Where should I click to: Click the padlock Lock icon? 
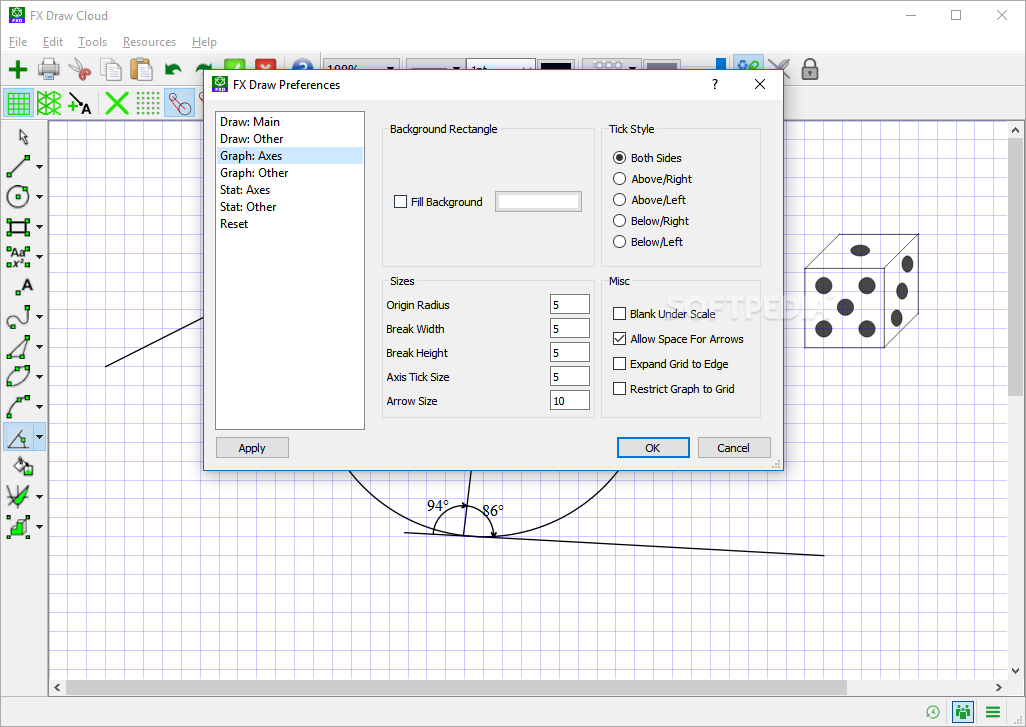[810, 69]
